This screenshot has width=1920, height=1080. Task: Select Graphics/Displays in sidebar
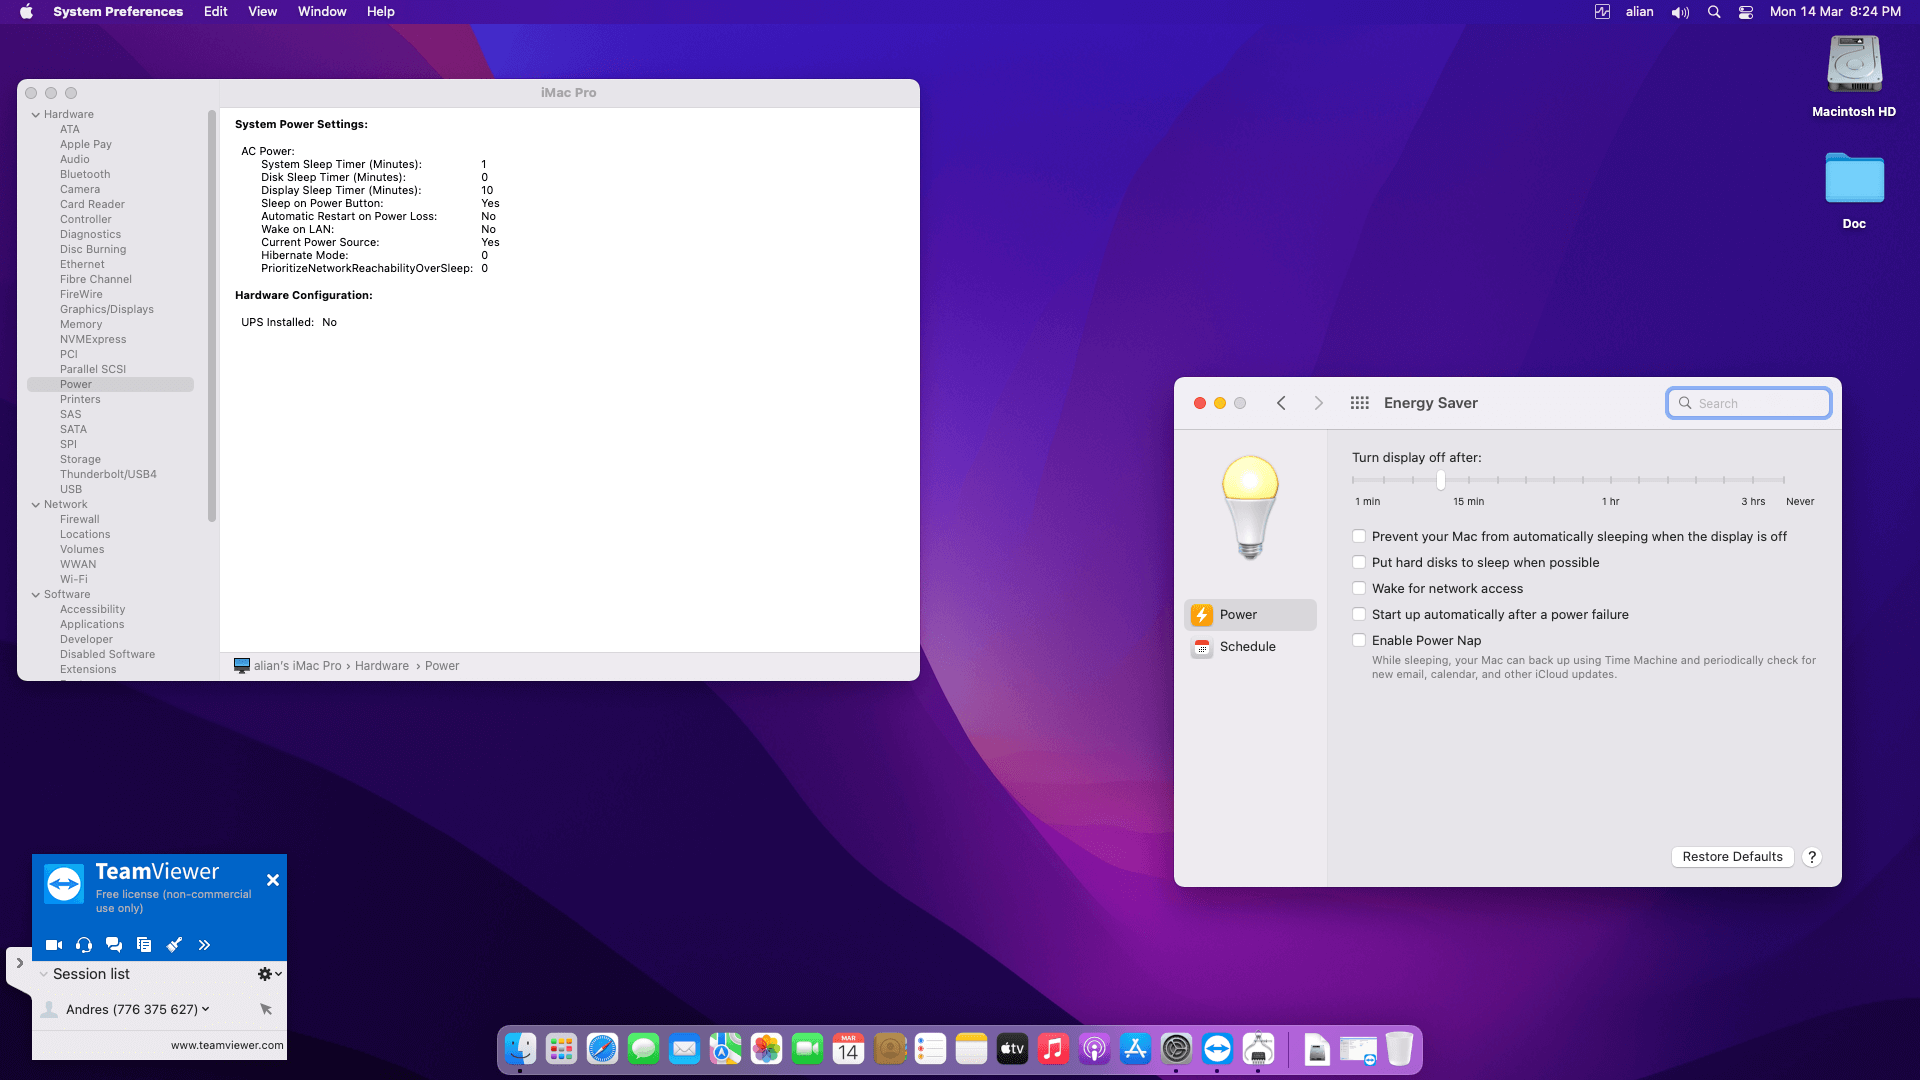click(107, 309)
